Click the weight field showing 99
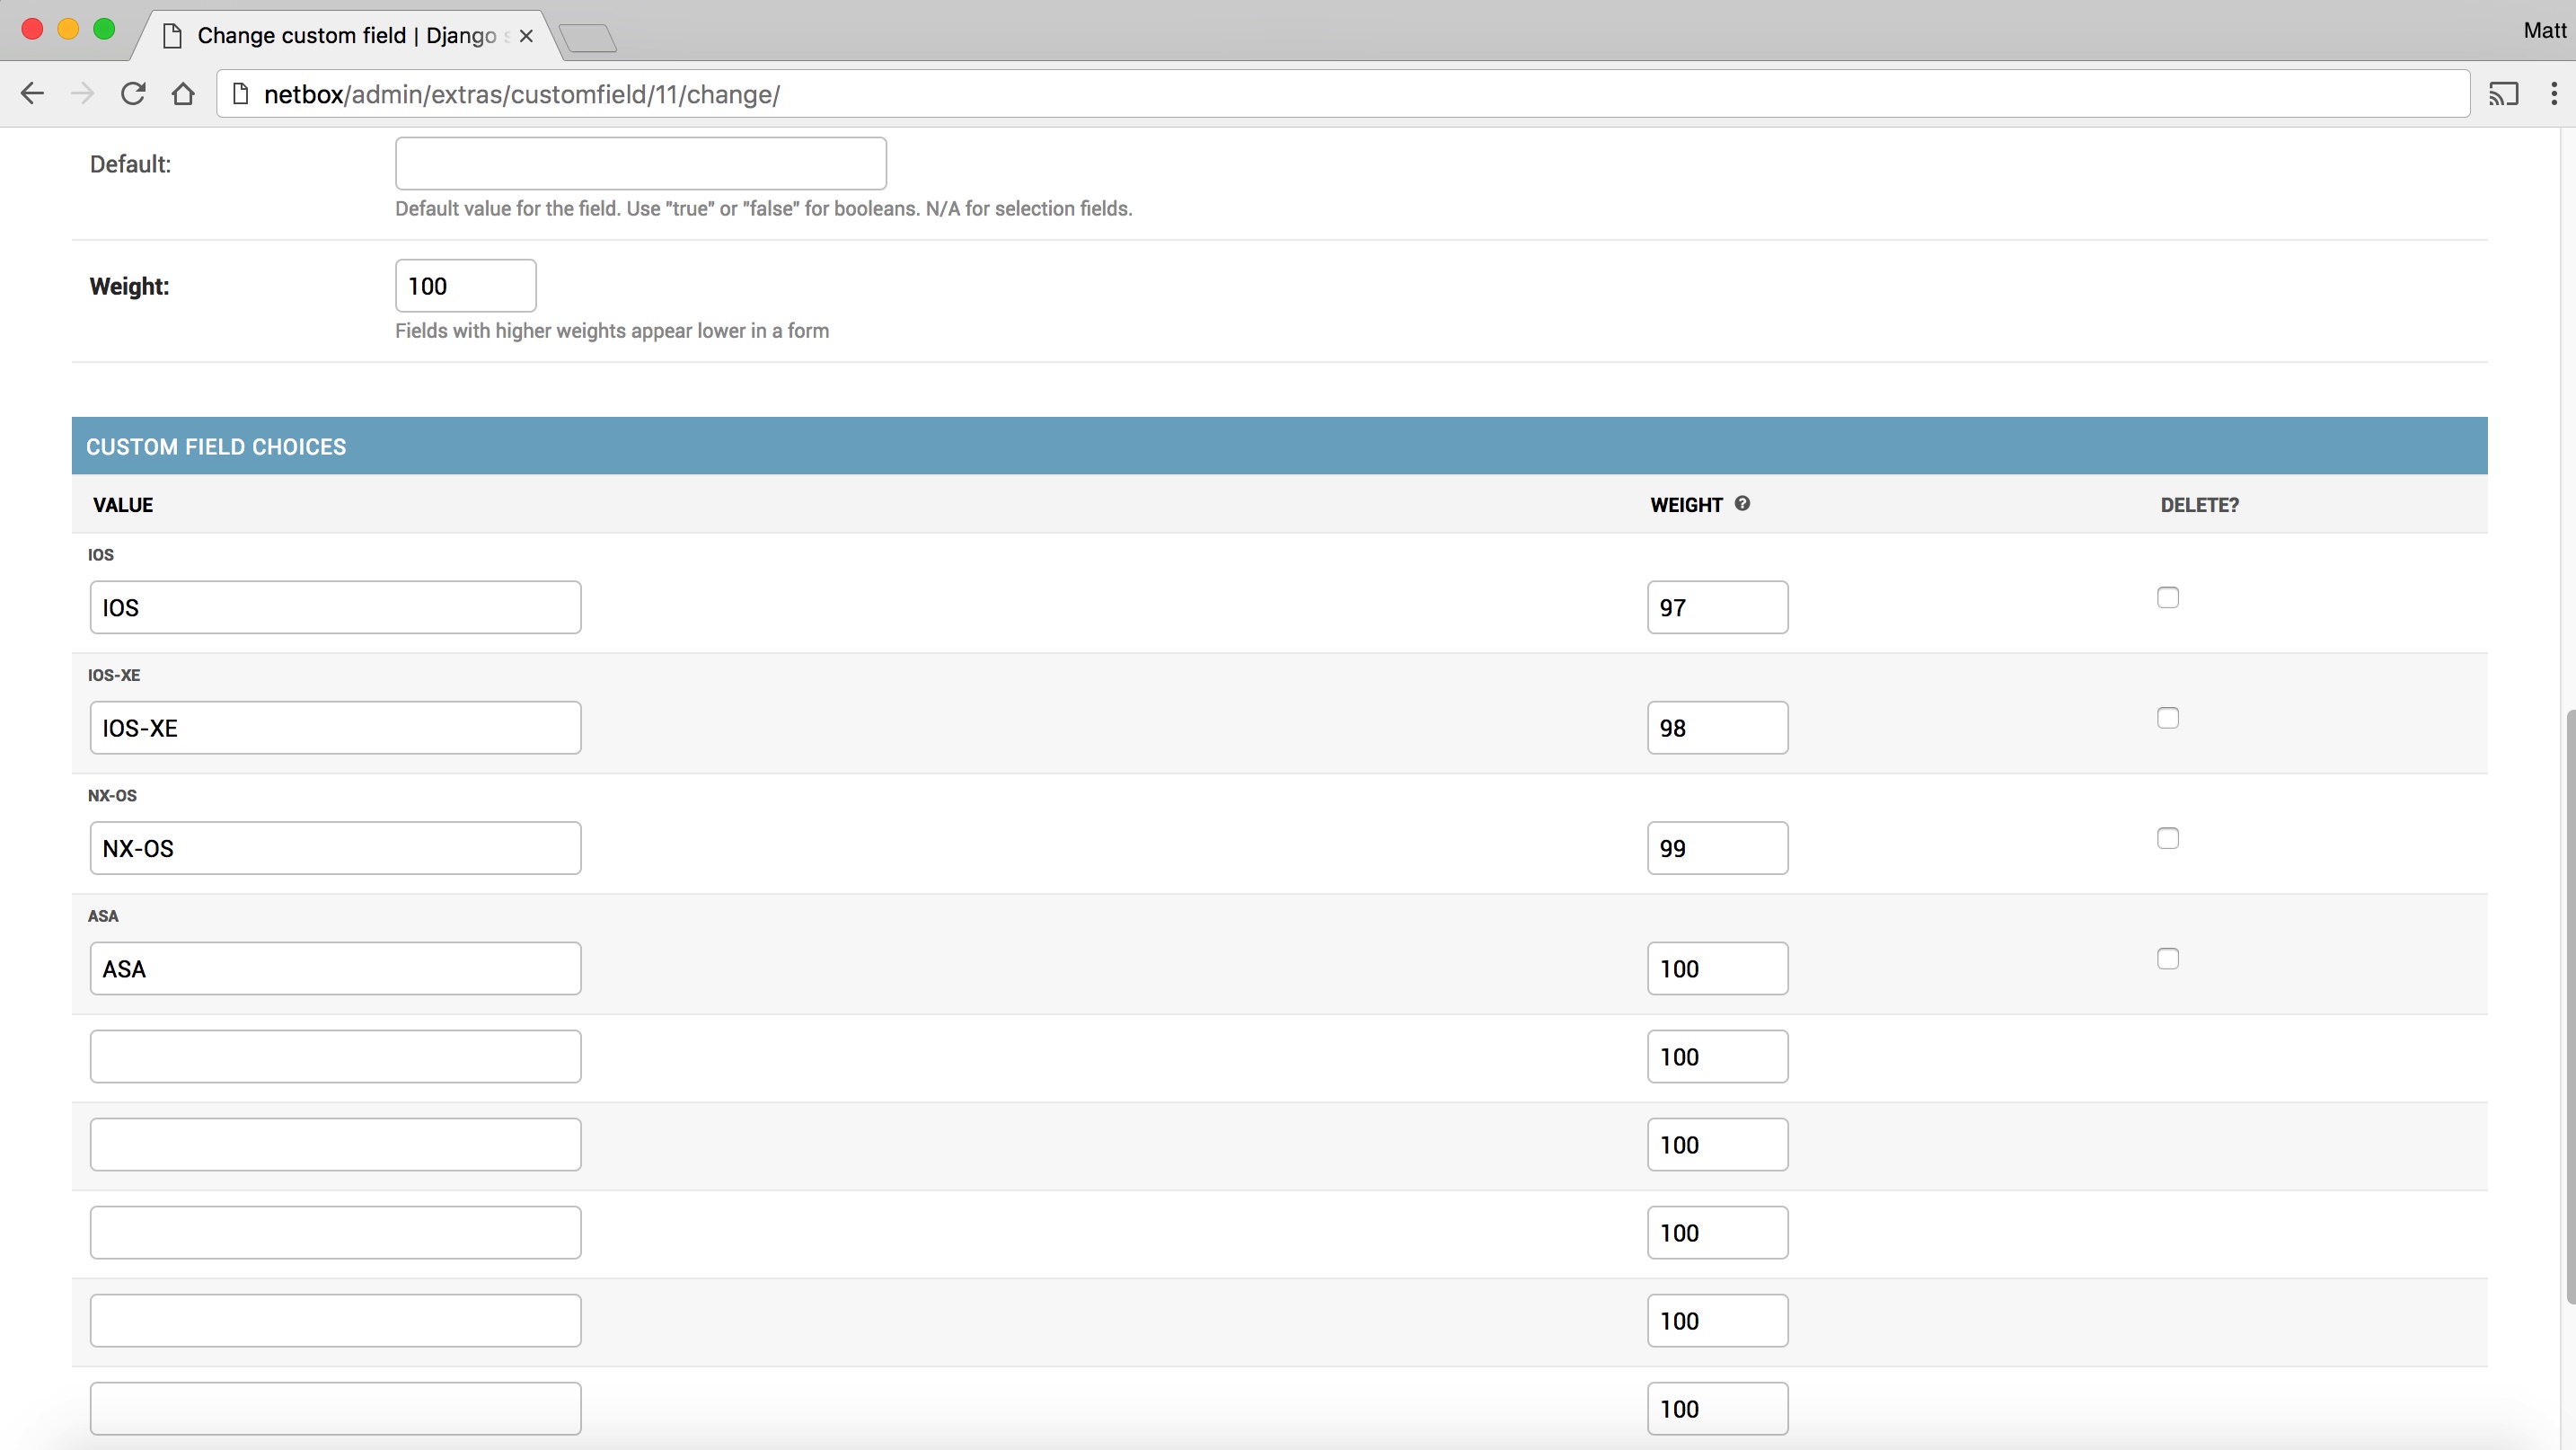 (x=1718, y=848)
